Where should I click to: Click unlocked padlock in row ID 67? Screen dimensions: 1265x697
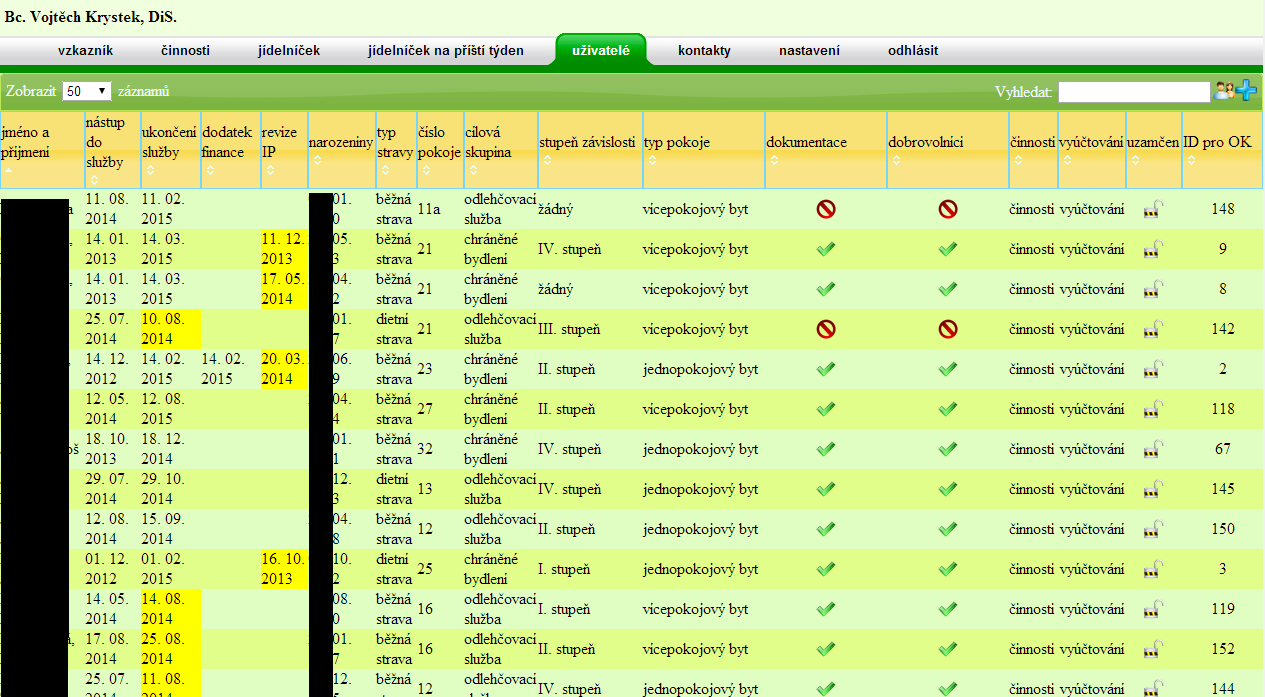[1153, 449]
